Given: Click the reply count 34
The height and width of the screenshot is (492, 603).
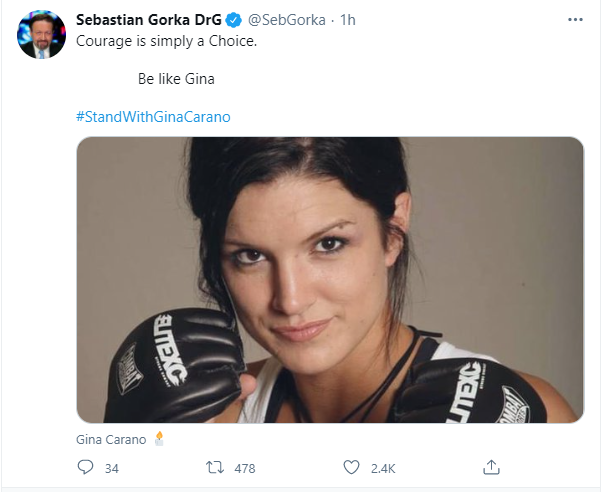Looking at the screenshot, I should [x=111, y=468].
